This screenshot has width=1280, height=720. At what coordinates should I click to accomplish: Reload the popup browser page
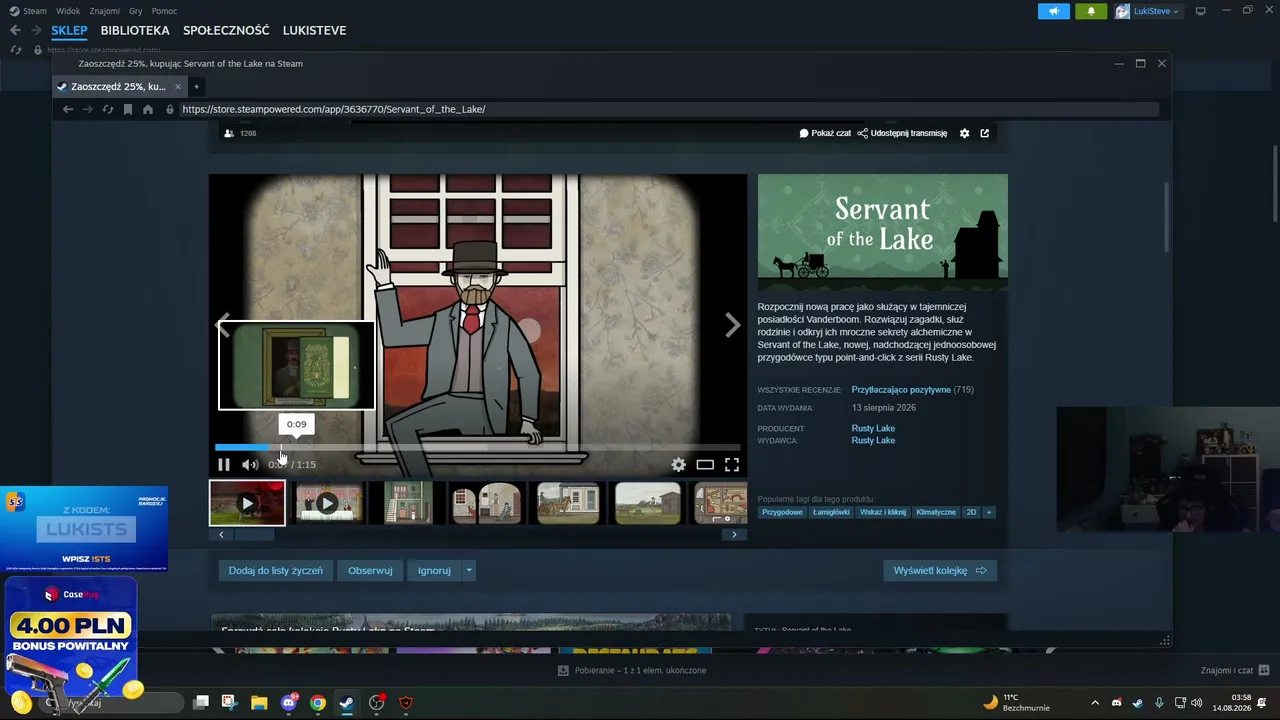click(108, 109)
